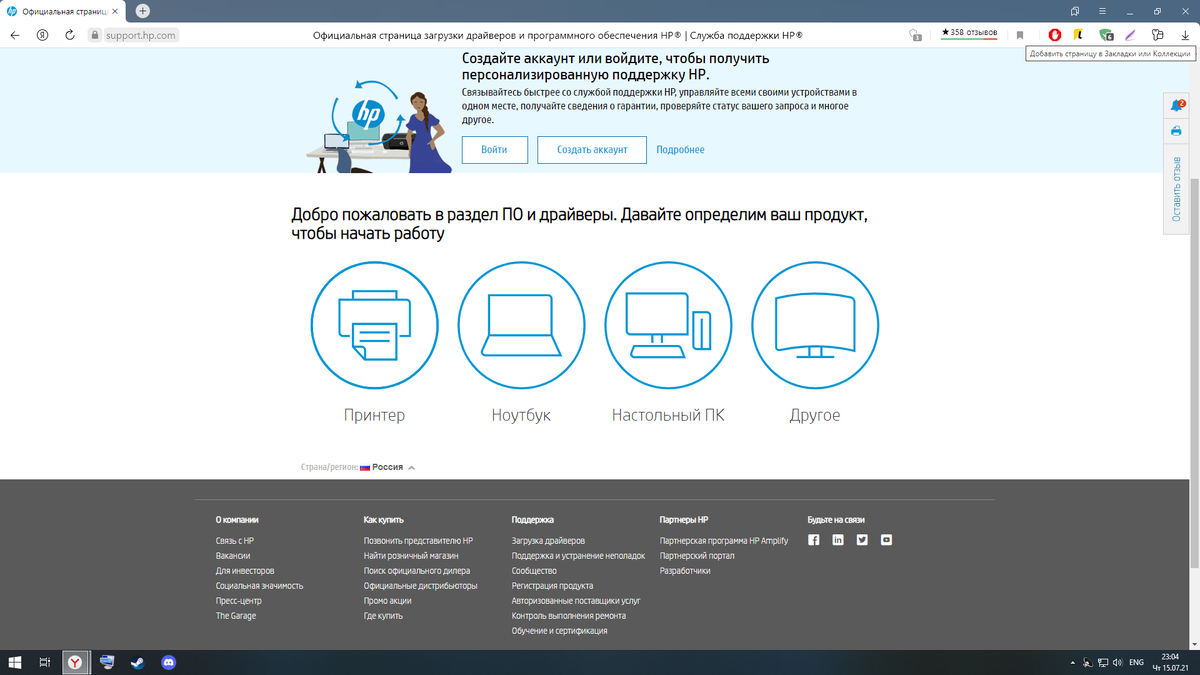The width and height of the screenshot is (1200, 675).
Task: Open Позвонить представителю HP link
Action: 419,541
